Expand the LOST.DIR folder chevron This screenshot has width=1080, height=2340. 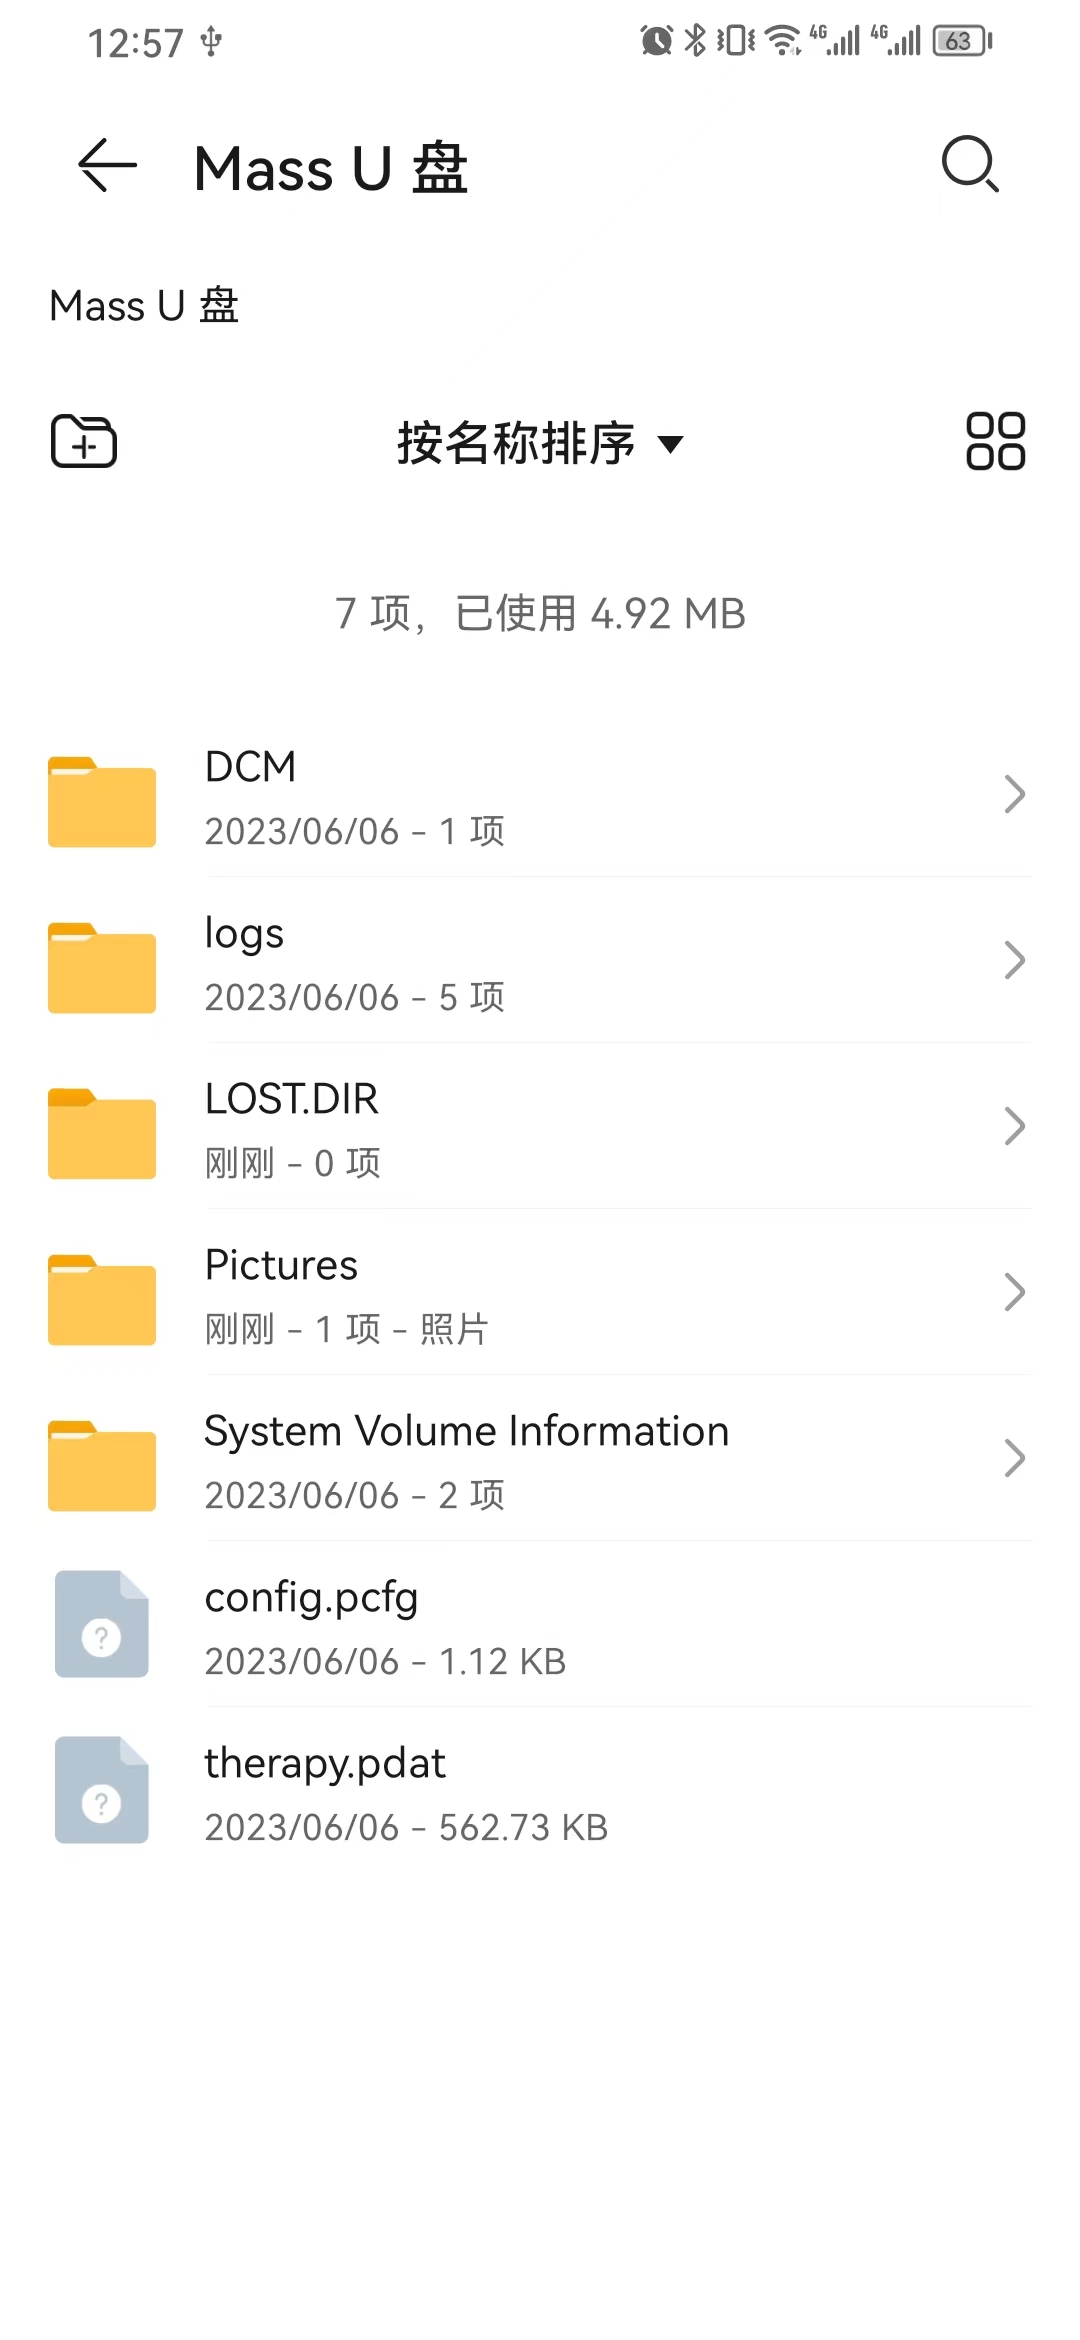[1014, 1127]
